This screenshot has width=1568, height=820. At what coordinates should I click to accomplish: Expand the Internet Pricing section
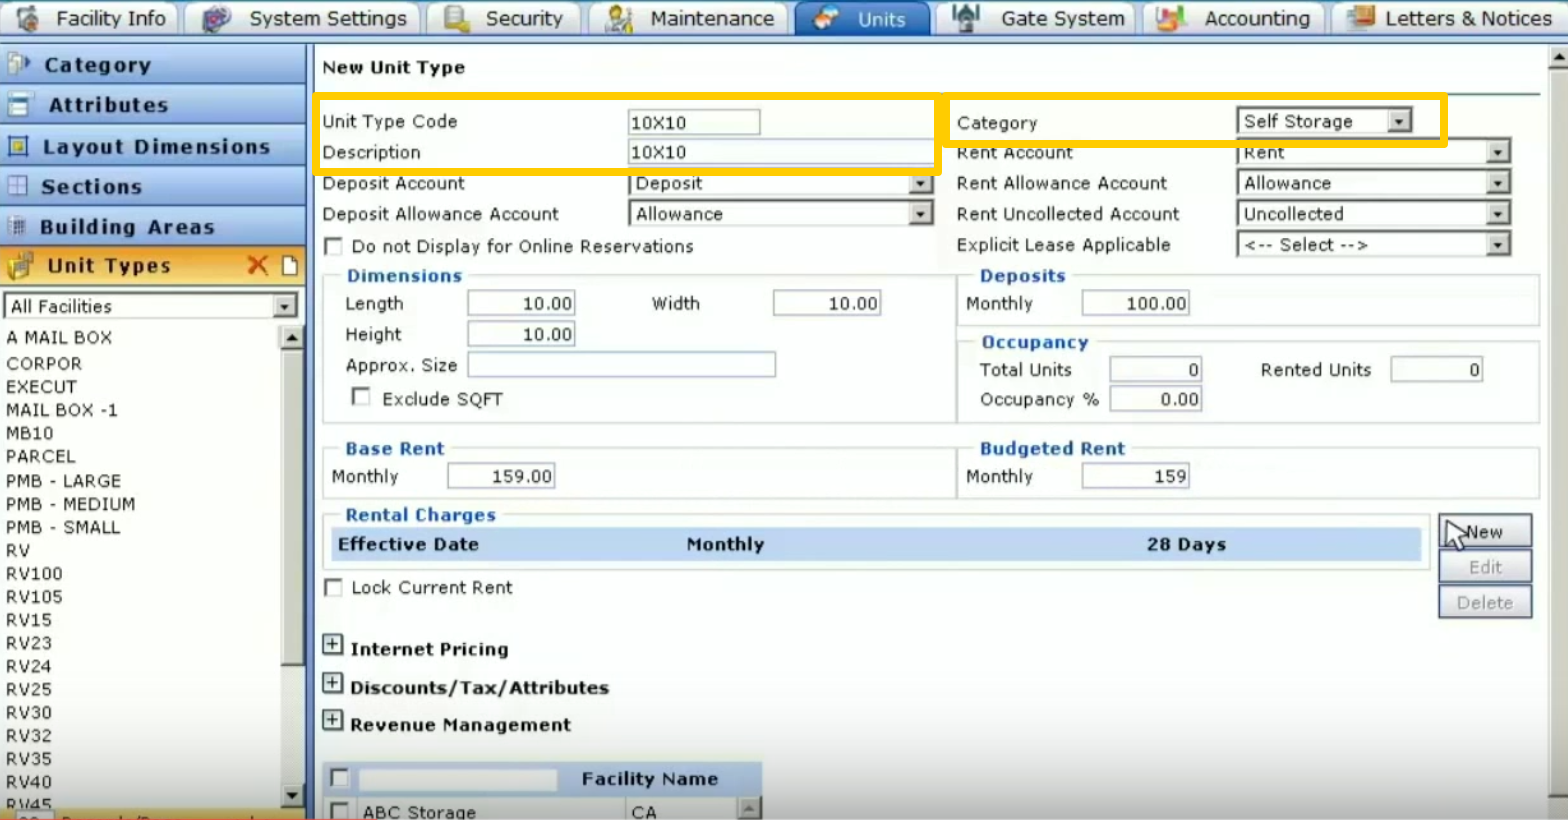(x=333, y=645)
